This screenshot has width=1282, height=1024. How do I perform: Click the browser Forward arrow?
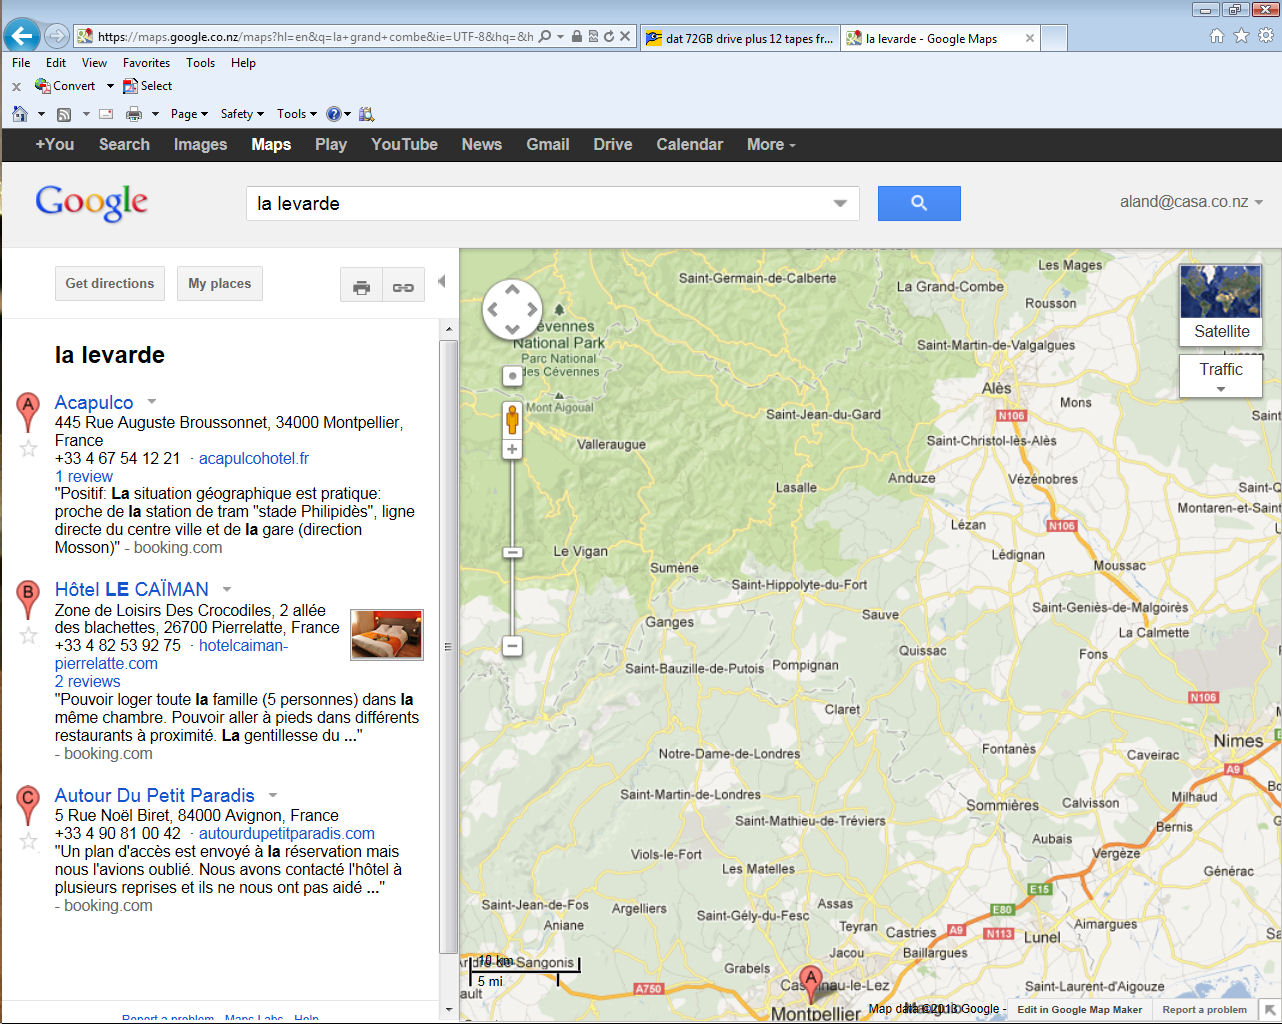coord(57,36)
